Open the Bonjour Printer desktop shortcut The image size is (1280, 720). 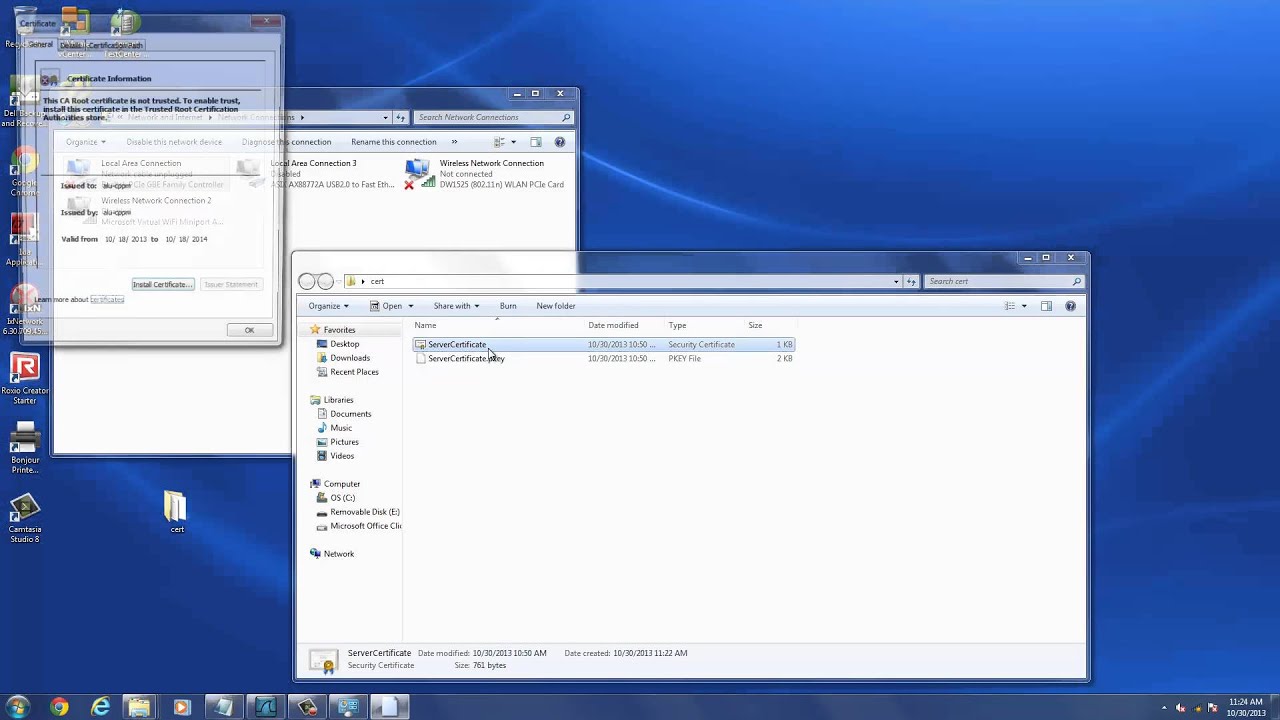[x=25, y=448]
